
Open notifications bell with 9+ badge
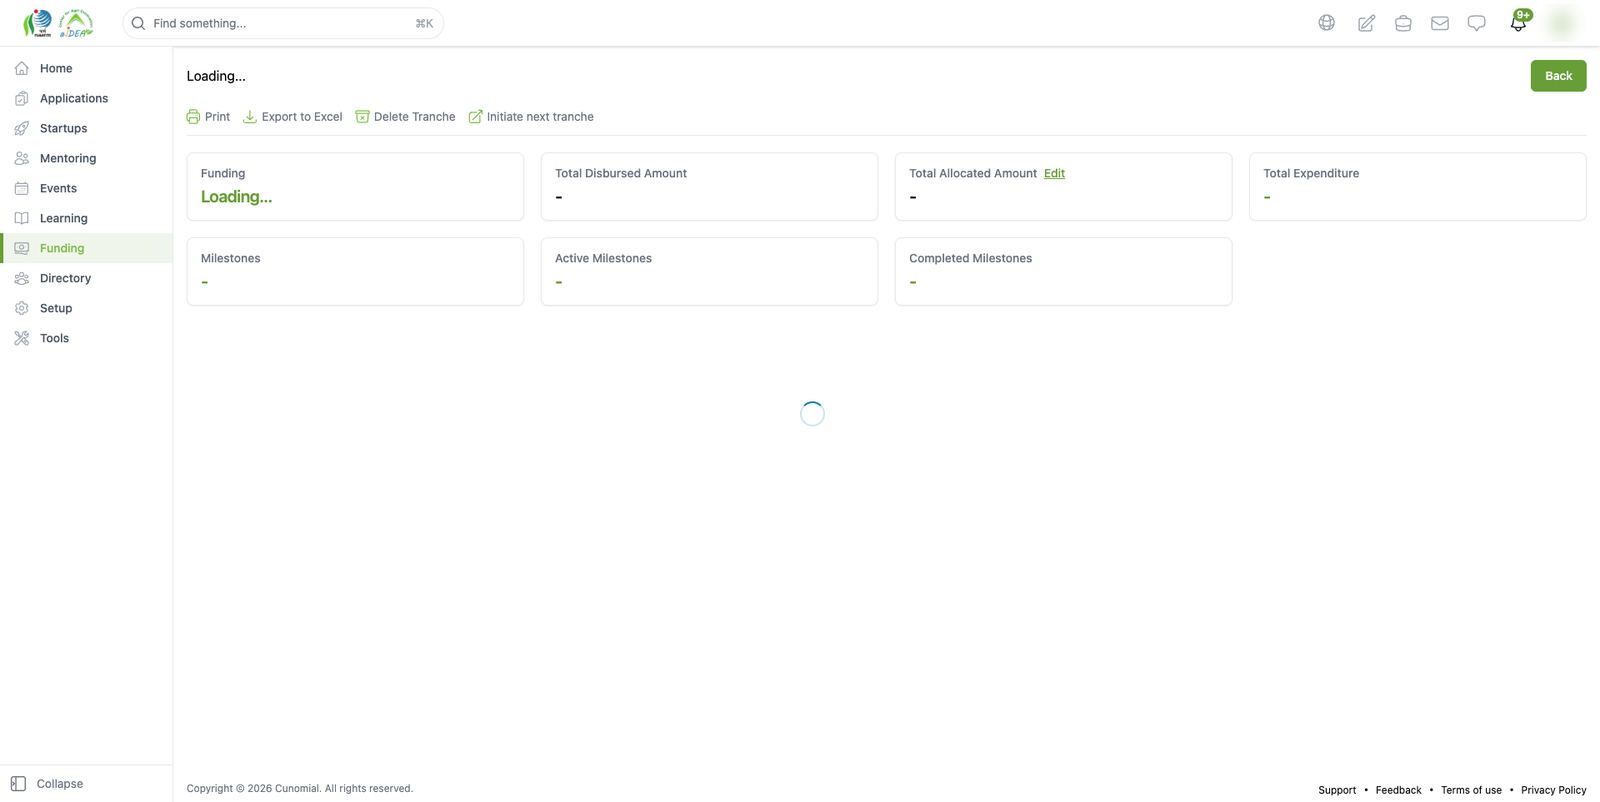[x=1519, y=22]
